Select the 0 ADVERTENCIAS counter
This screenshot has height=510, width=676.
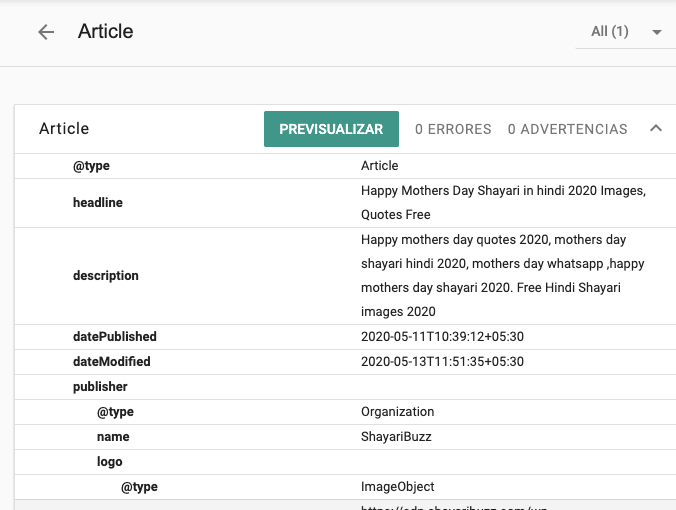click(567, 129)
